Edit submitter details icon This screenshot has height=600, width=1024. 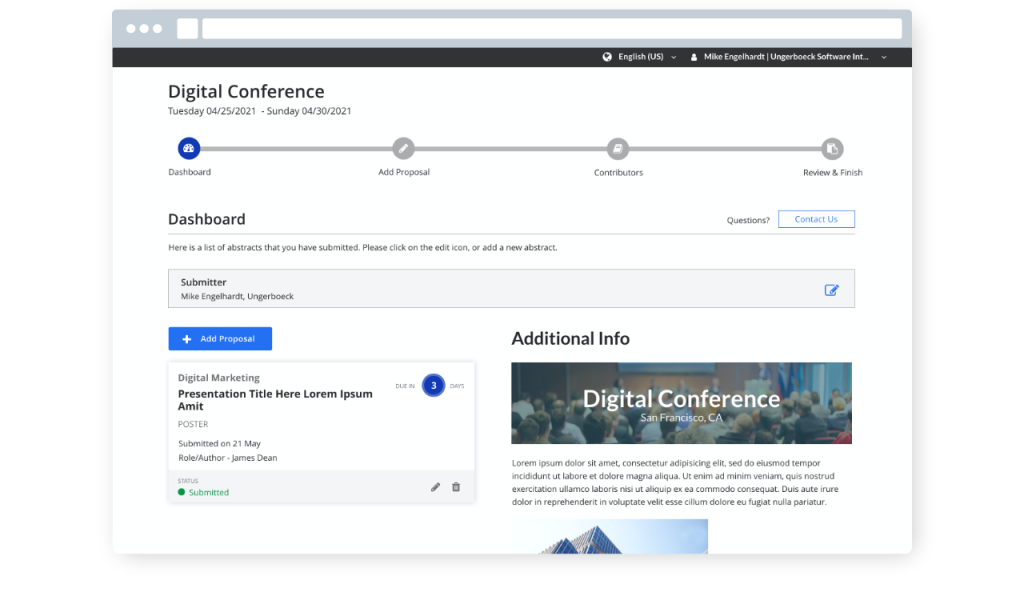click(x=831, y=290)
